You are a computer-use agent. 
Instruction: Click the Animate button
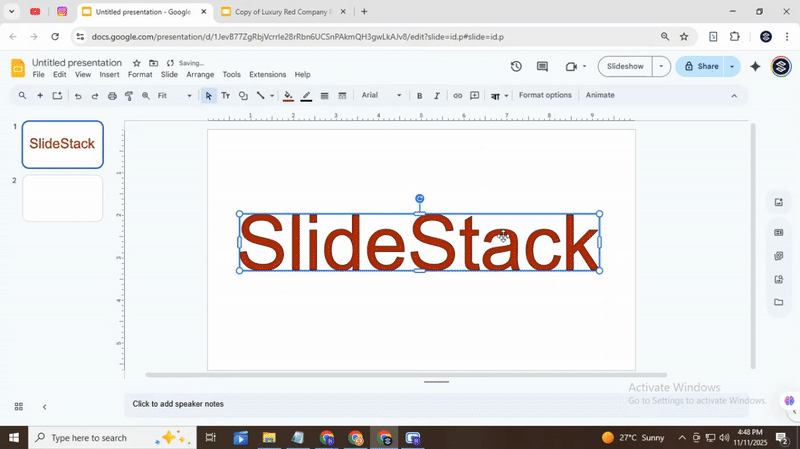click(x=600, y=96)
